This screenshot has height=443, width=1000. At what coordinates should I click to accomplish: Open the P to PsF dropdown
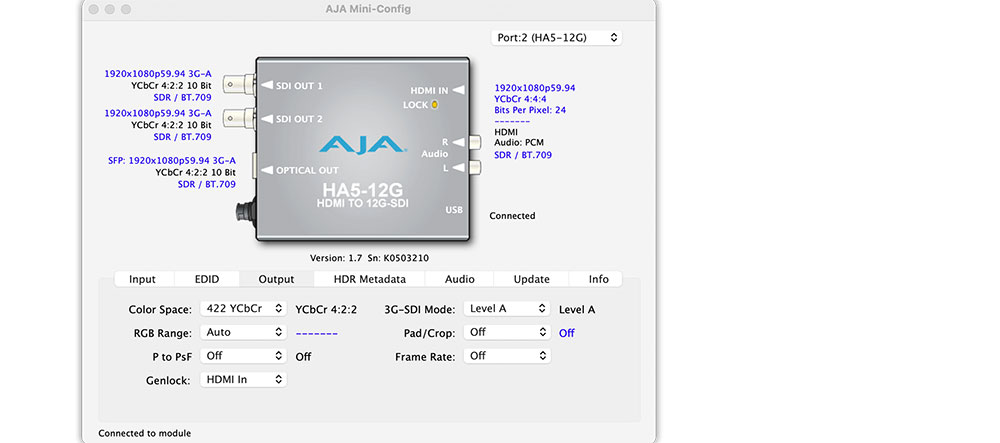[x=243, y=356]
